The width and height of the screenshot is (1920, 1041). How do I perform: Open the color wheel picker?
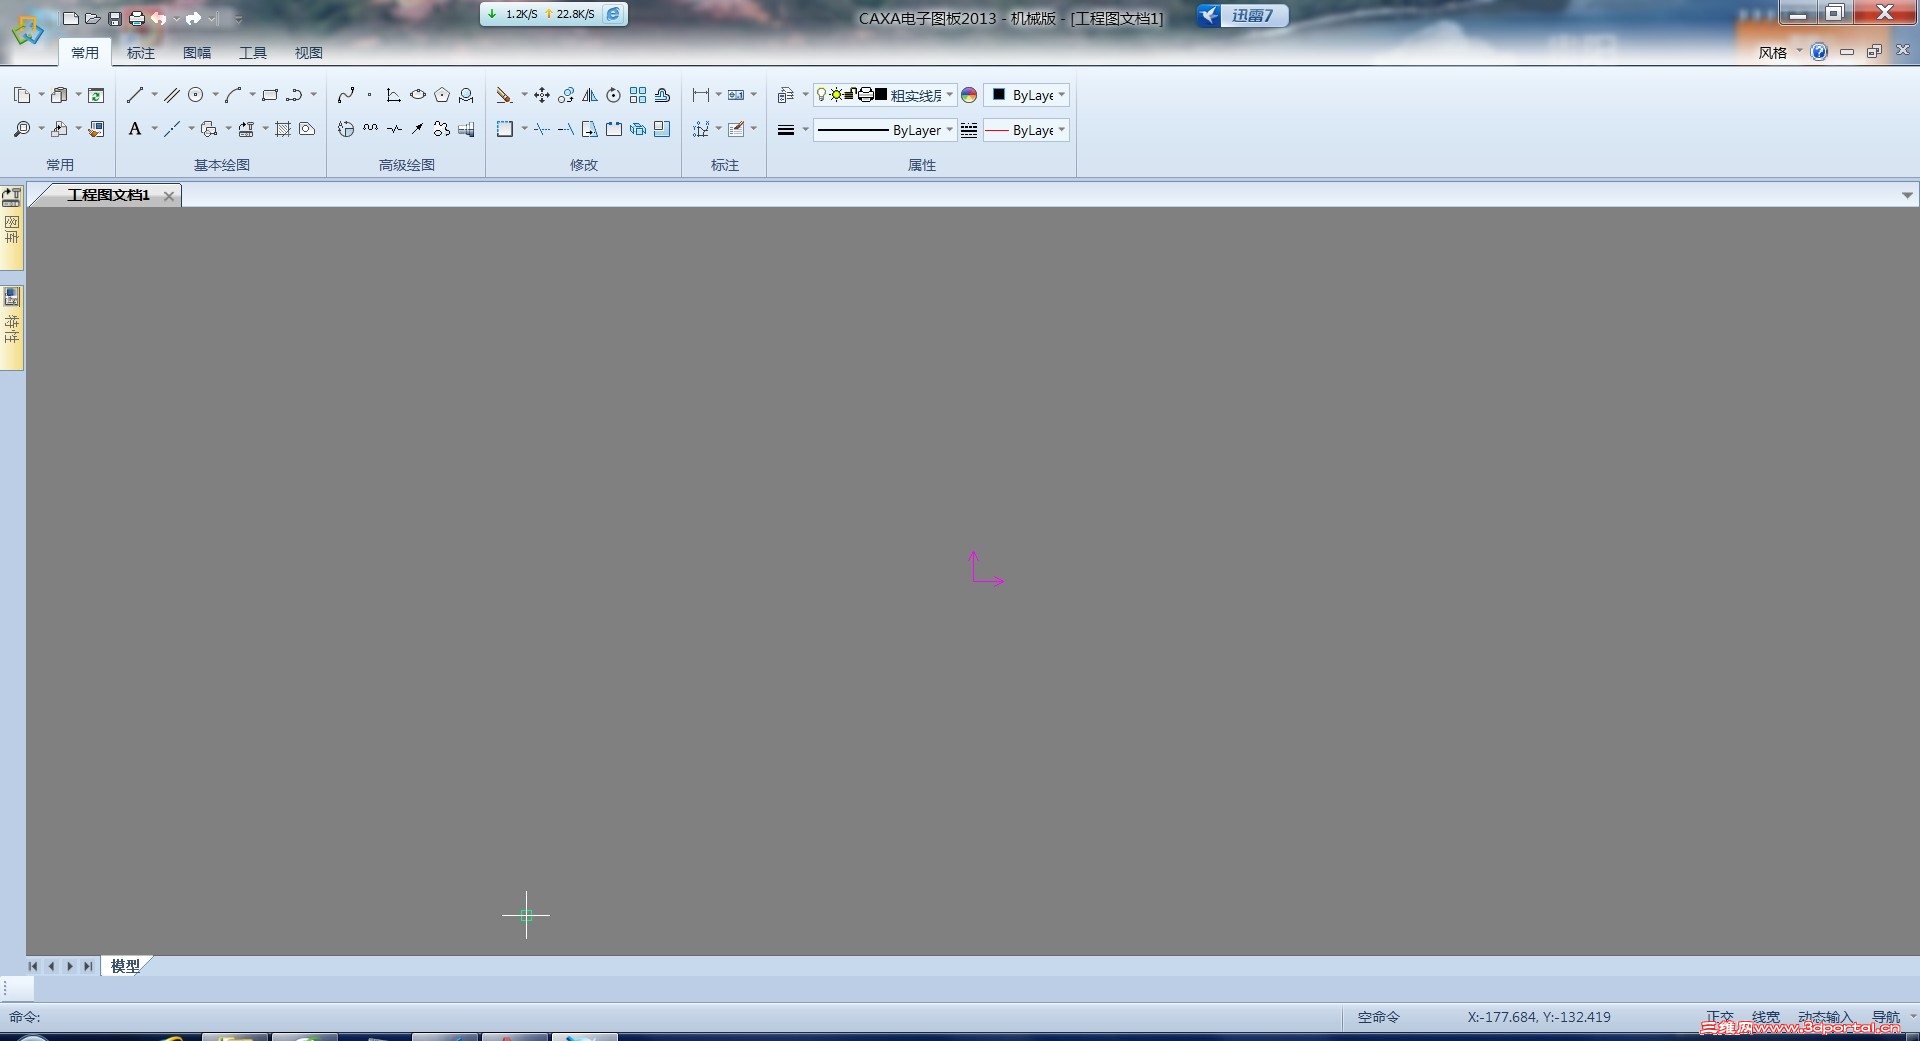tap(969, 95)
